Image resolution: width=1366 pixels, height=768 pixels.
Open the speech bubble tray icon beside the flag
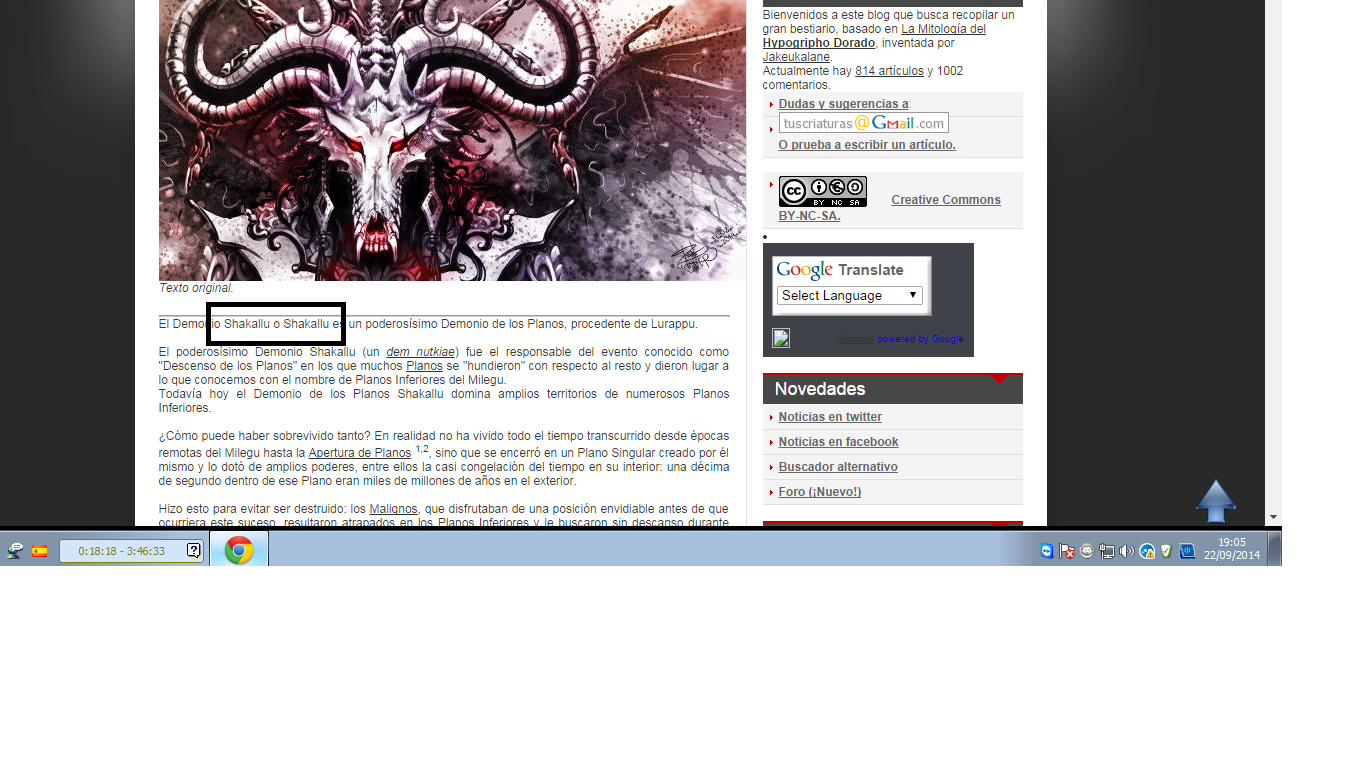click(x=15, y=551)
